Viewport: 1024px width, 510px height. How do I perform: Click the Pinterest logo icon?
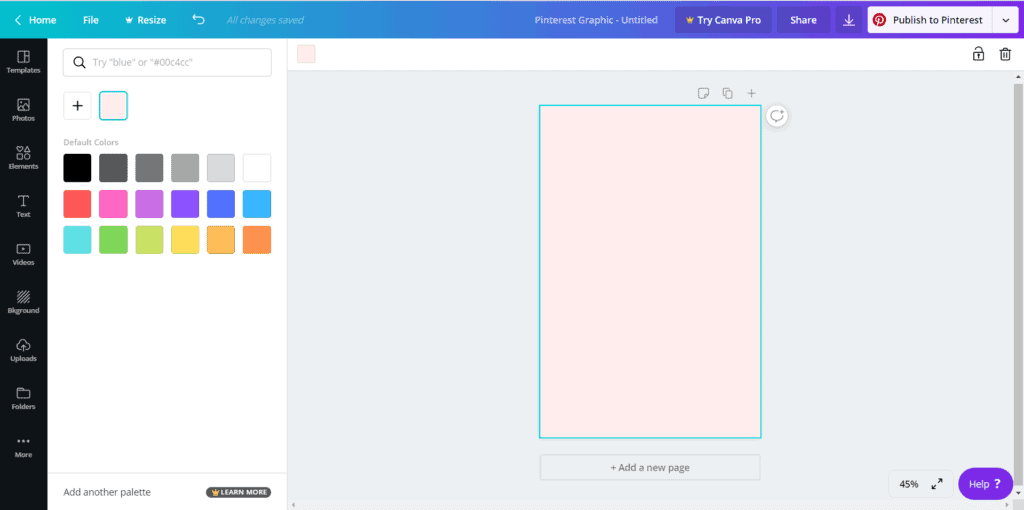(880, 20)
